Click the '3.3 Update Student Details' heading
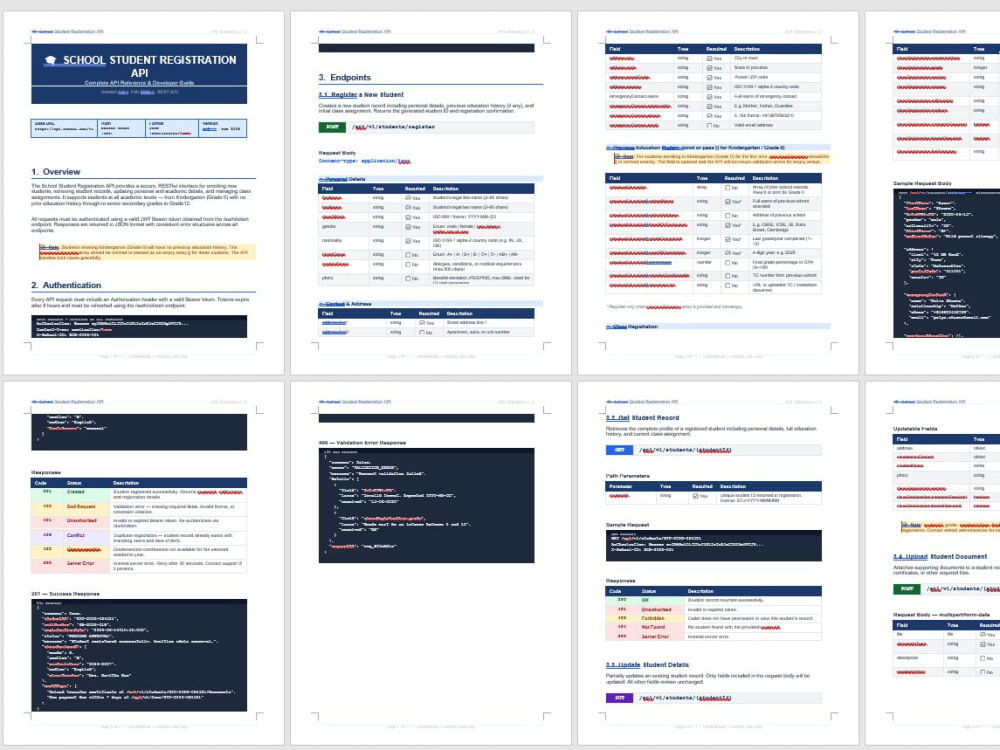The width and height of the screenshot is (1000, 750). pos(647,665)
